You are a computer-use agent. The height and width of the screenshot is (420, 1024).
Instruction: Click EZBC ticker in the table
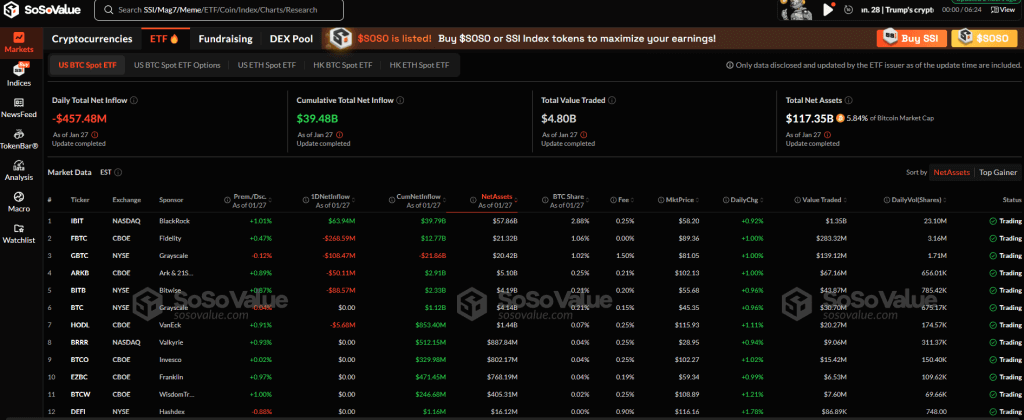(78, 377)
